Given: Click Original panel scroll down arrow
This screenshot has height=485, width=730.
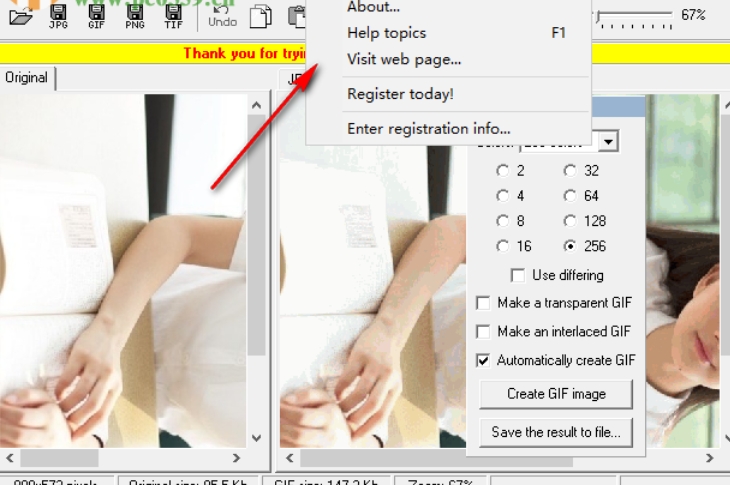Looking at the screenshot, I should pyautogui.click(x=256, y=438).
